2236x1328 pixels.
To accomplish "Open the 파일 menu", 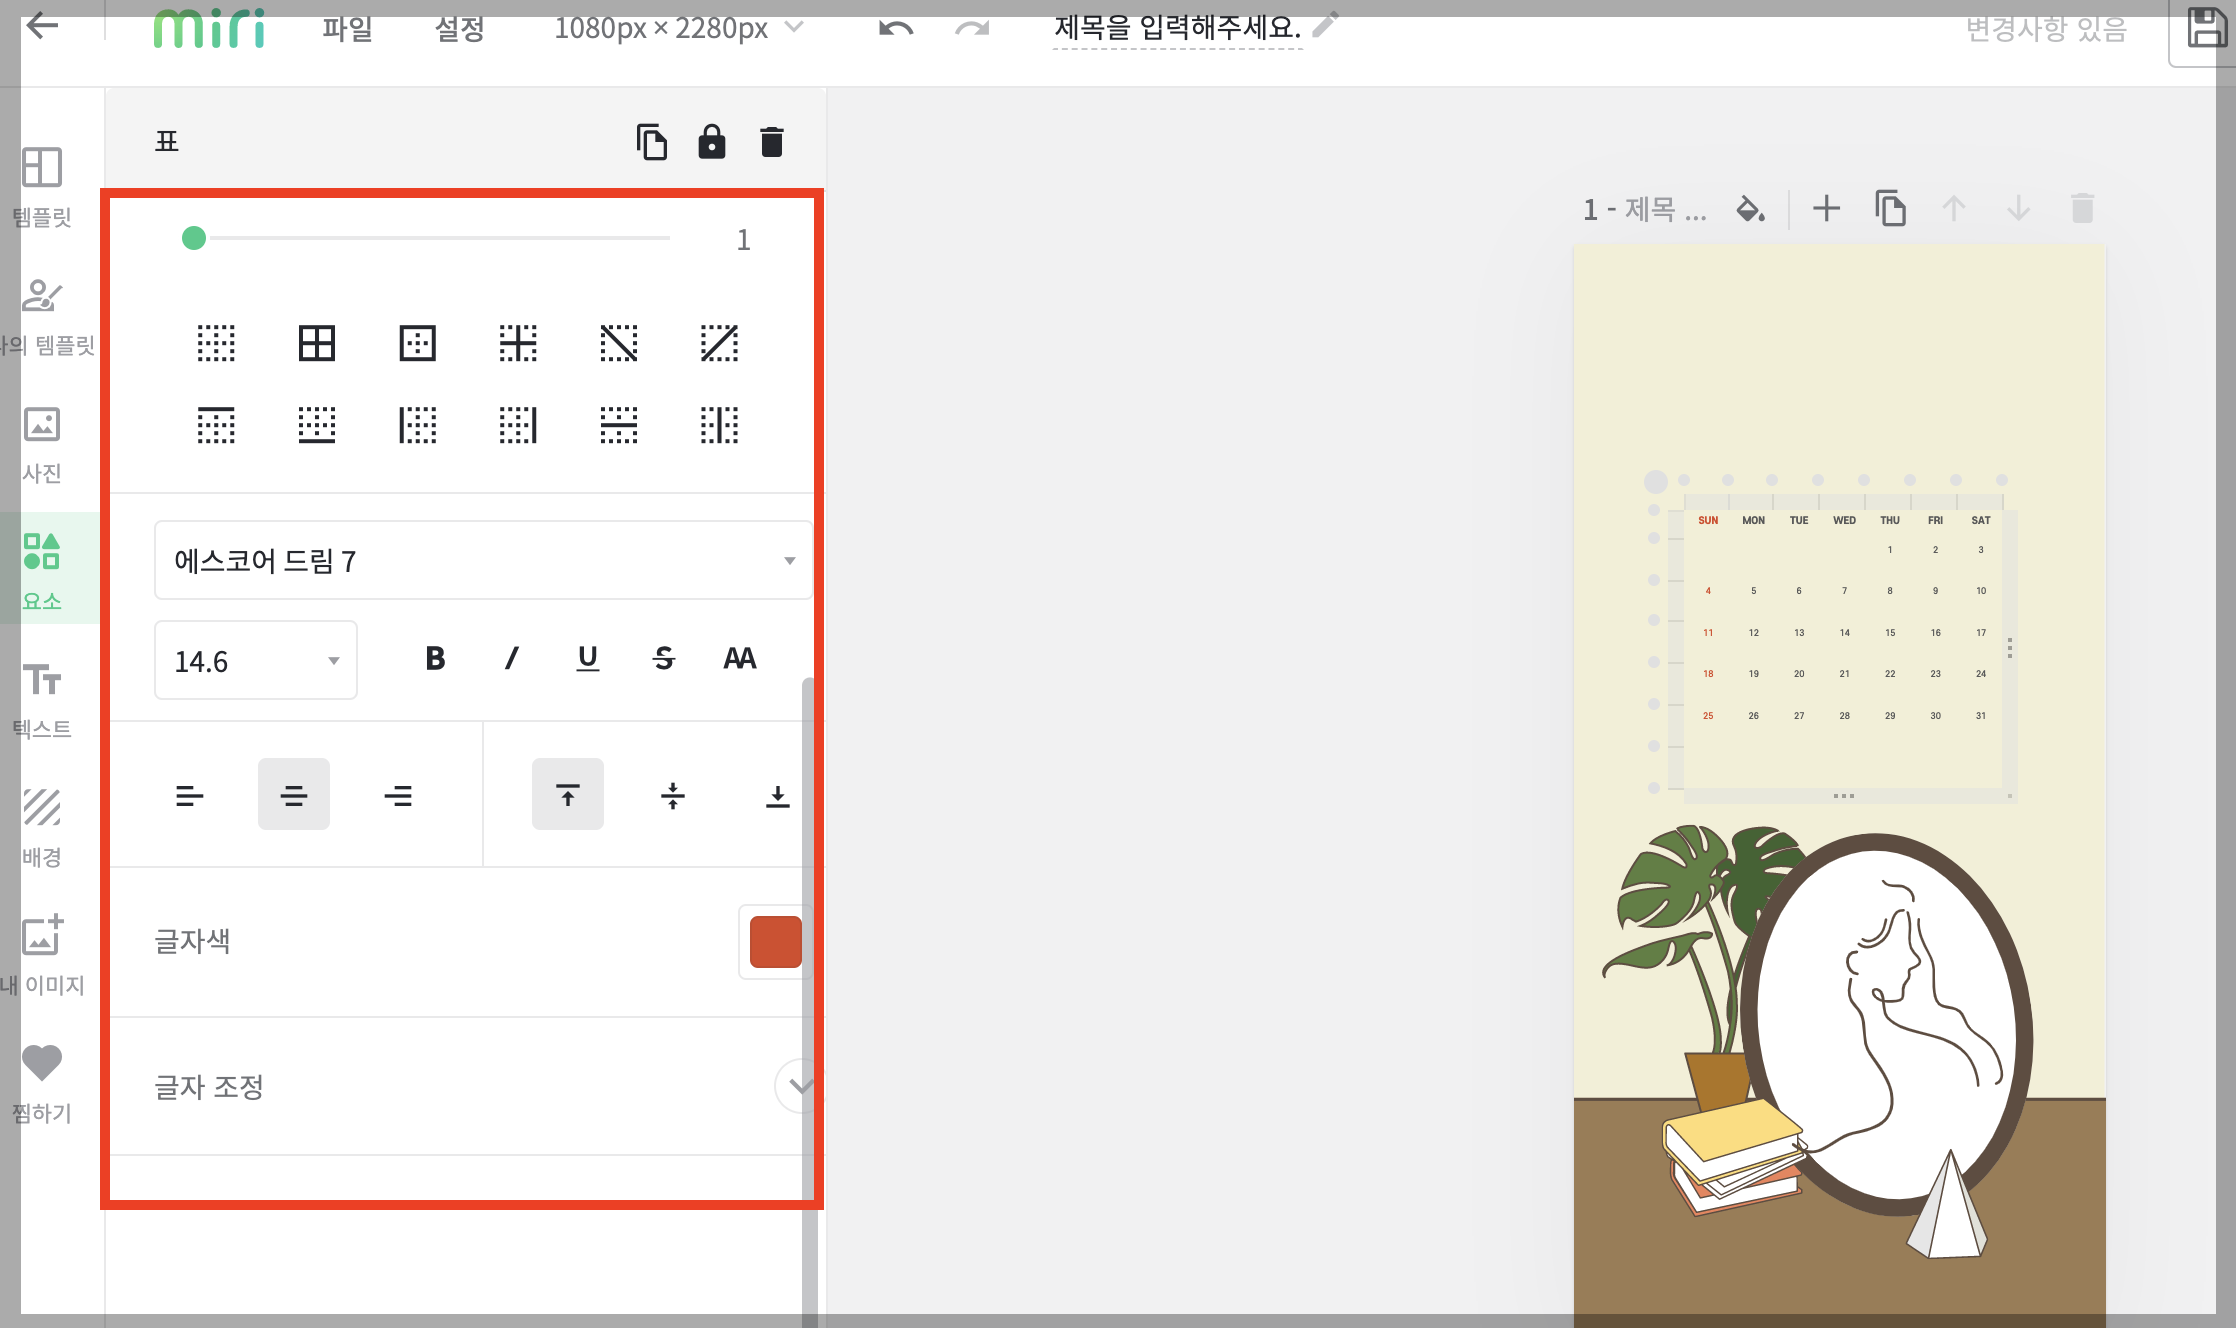I will [x=347, y=28].
